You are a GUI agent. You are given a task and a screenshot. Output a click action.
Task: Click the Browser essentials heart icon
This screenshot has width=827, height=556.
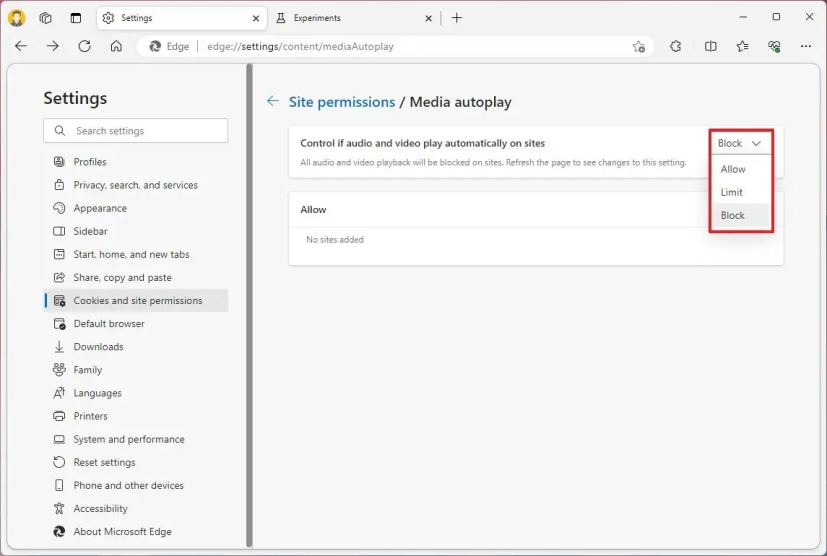point(774,46)
